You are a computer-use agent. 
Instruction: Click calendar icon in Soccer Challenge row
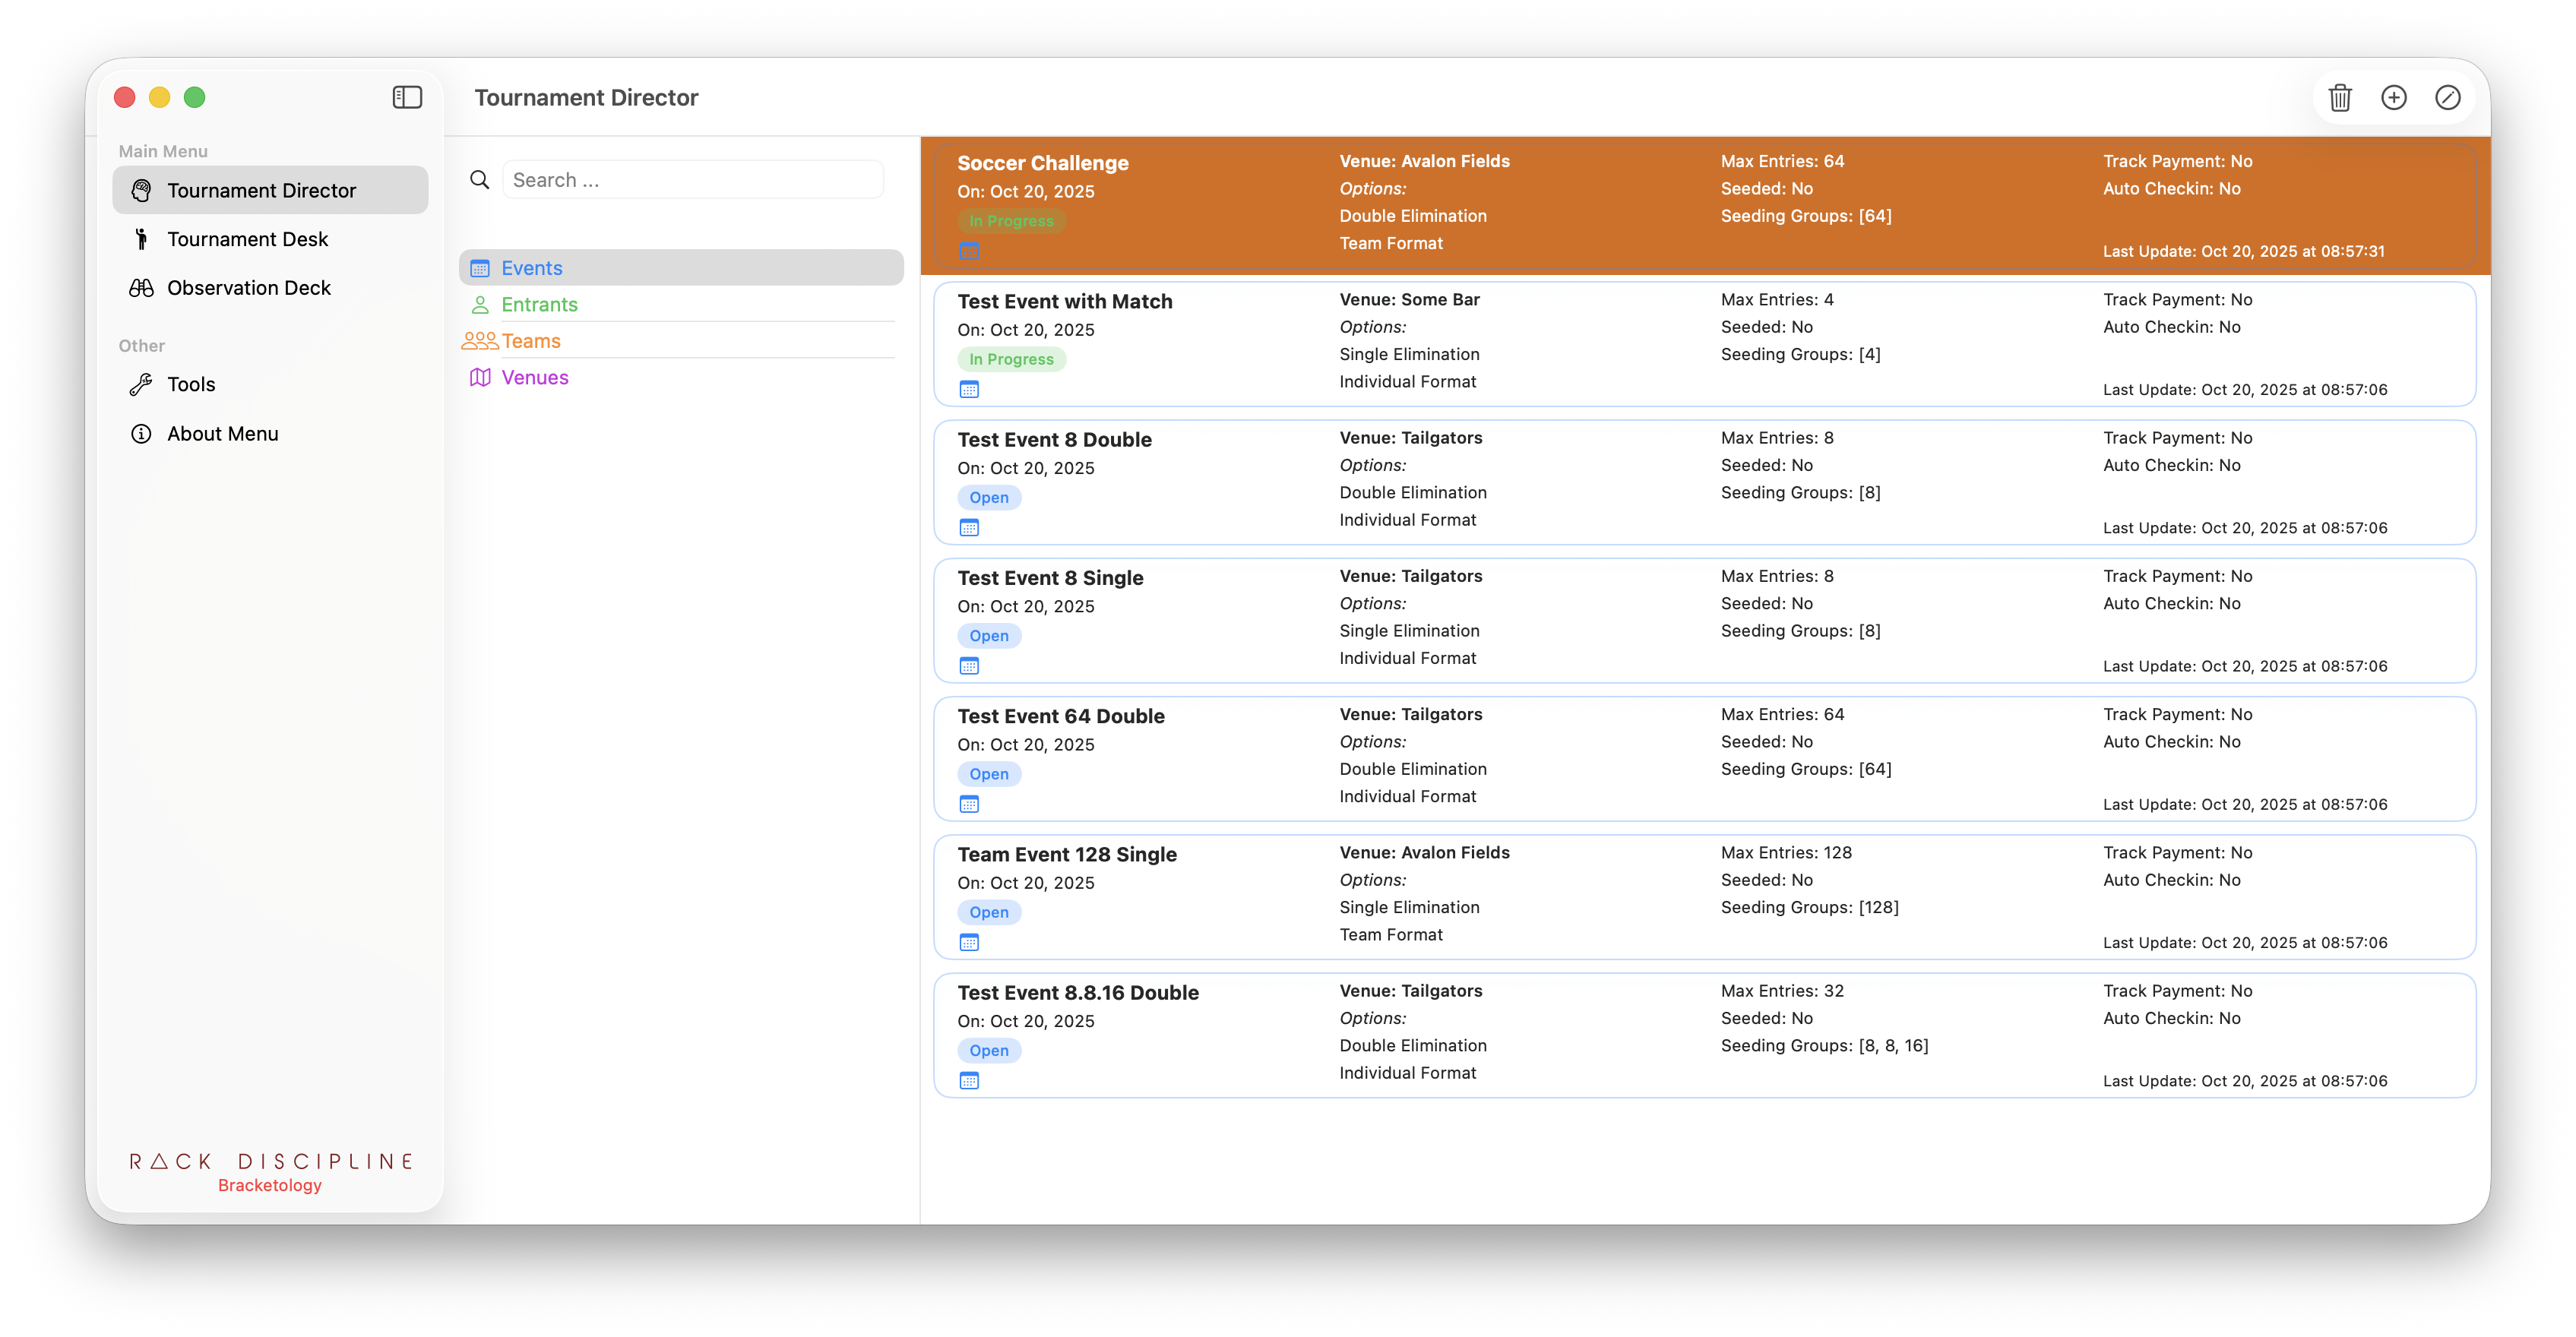[x=969, y=251]
